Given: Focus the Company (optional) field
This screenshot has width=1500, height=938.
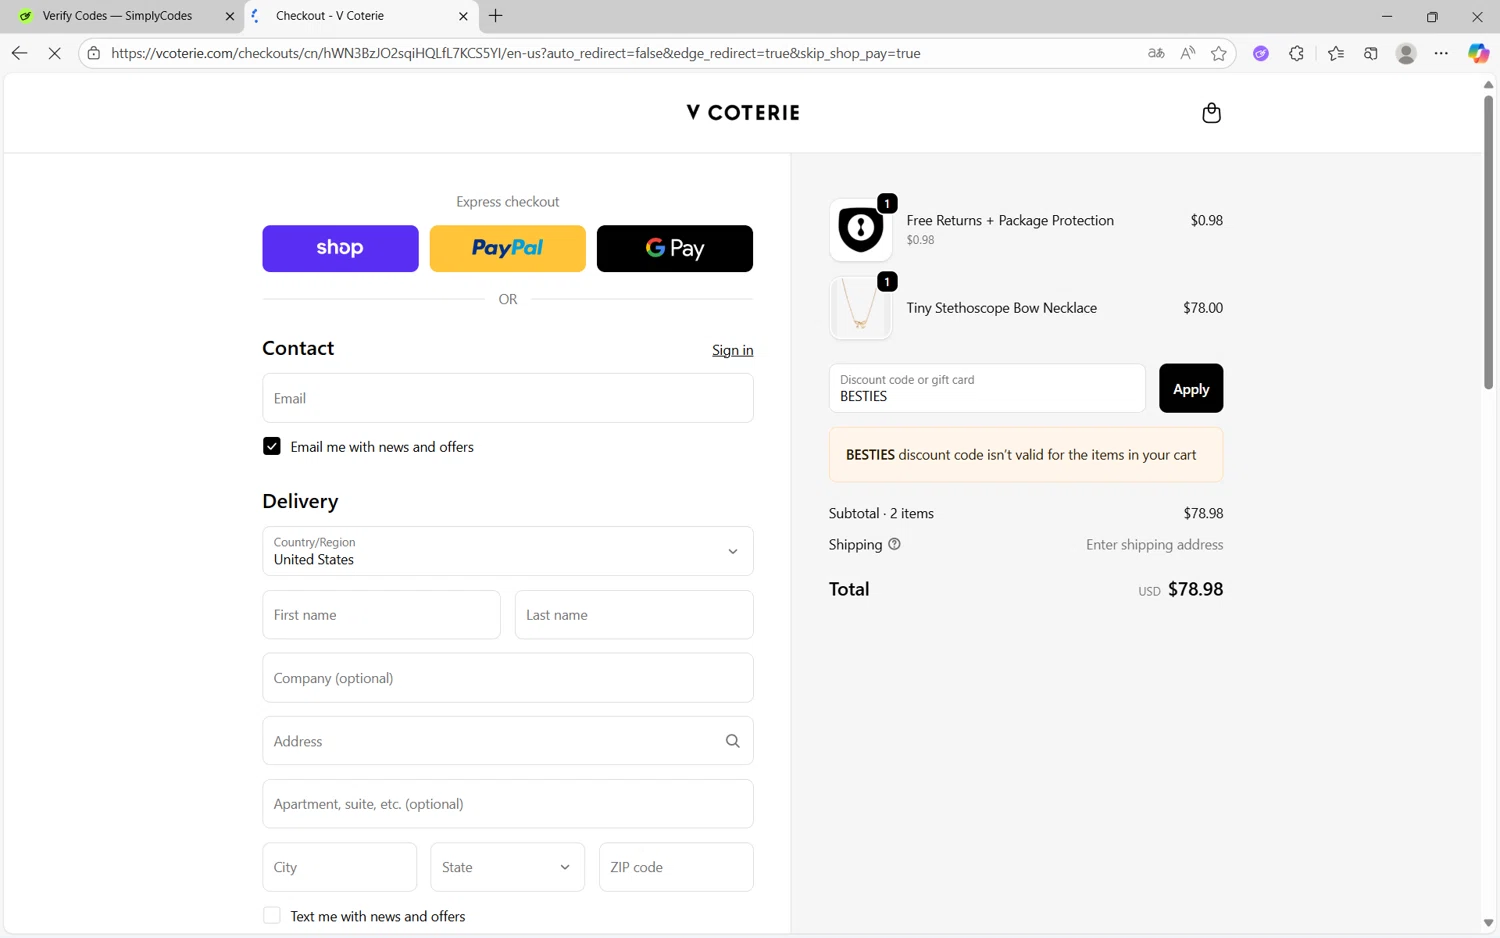Looking at the screenshot, I should pos(508,678).
